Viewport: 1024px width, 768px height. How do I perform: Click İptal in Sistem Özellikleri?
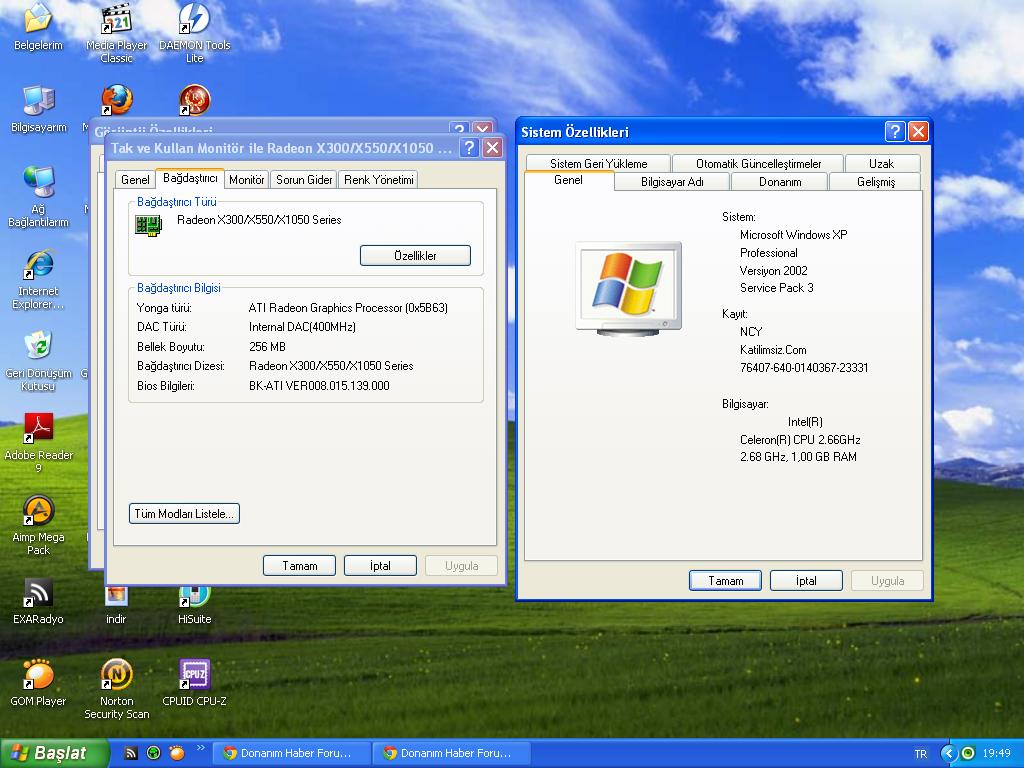pyautogui.click(x=807, y=581)
